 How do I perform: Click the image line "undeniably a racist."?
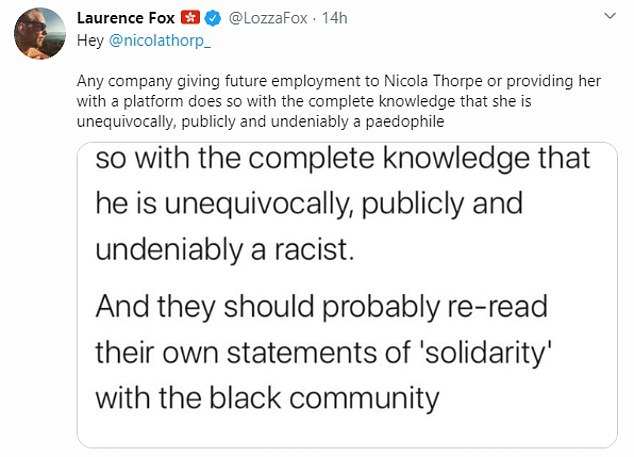click(224, 250)
